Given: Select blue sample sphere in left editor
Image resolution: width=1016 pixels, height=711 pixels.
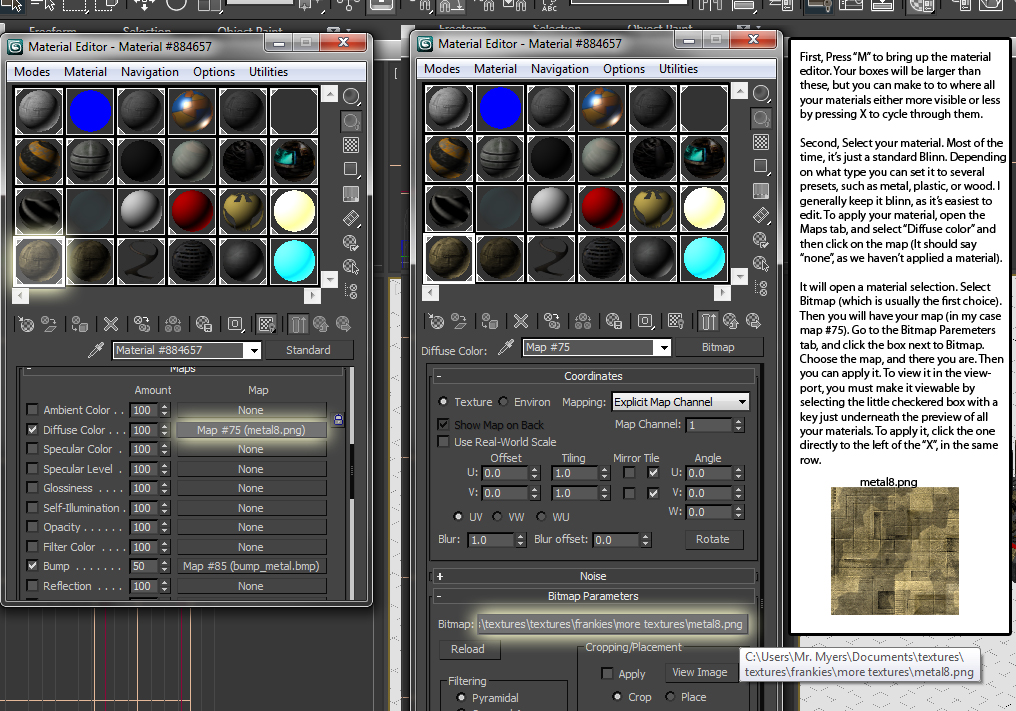Looking at the screenshot, I should (90, 111).
